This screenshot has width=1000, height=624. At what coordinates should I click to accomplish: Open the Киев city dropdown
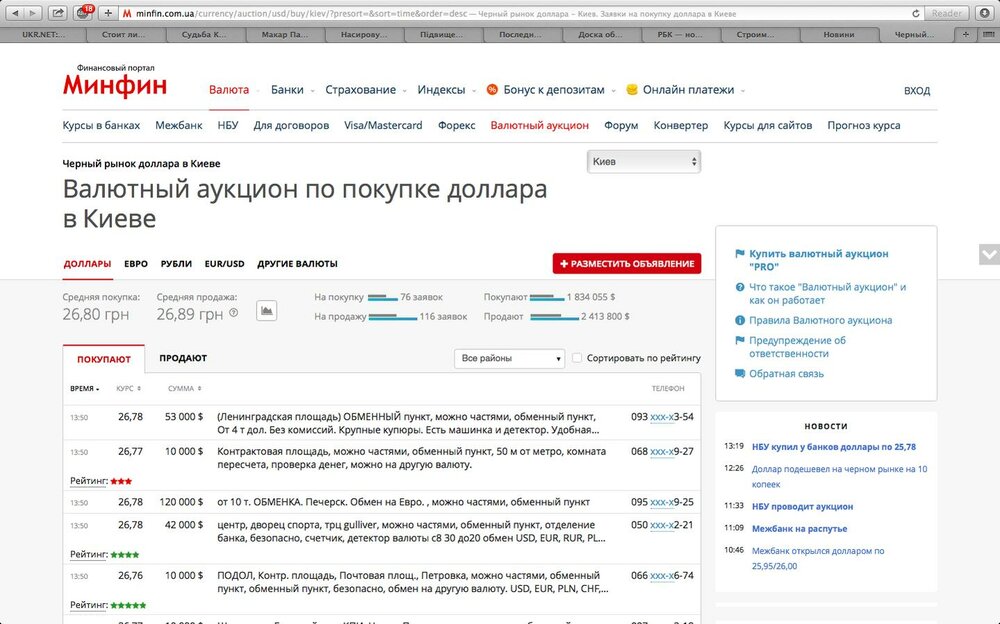click(643, 161)
